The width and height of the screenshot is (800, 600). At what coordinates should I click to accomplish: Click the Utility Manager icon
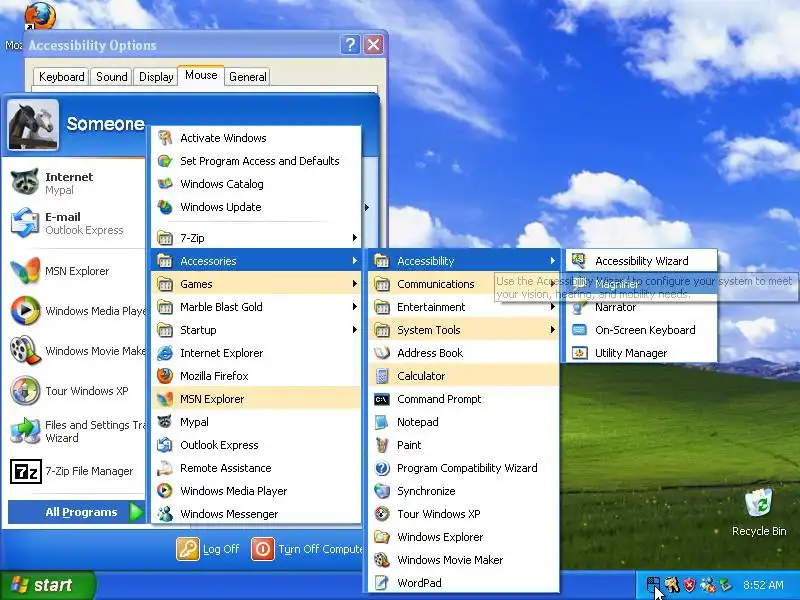pyautogui.click(x=579, y=353)
